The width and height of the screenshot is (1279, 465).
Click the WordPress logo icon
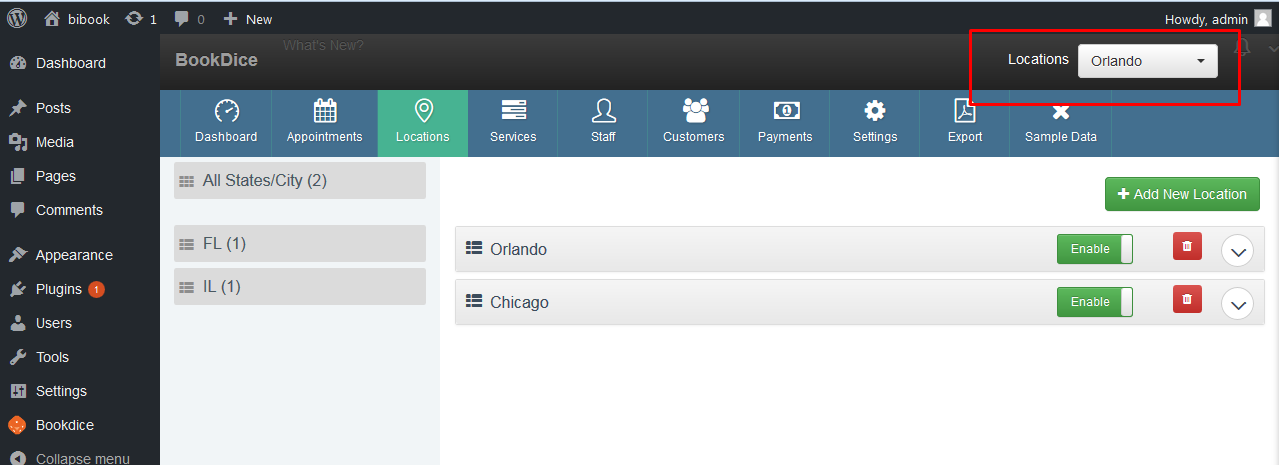(17, 18)
